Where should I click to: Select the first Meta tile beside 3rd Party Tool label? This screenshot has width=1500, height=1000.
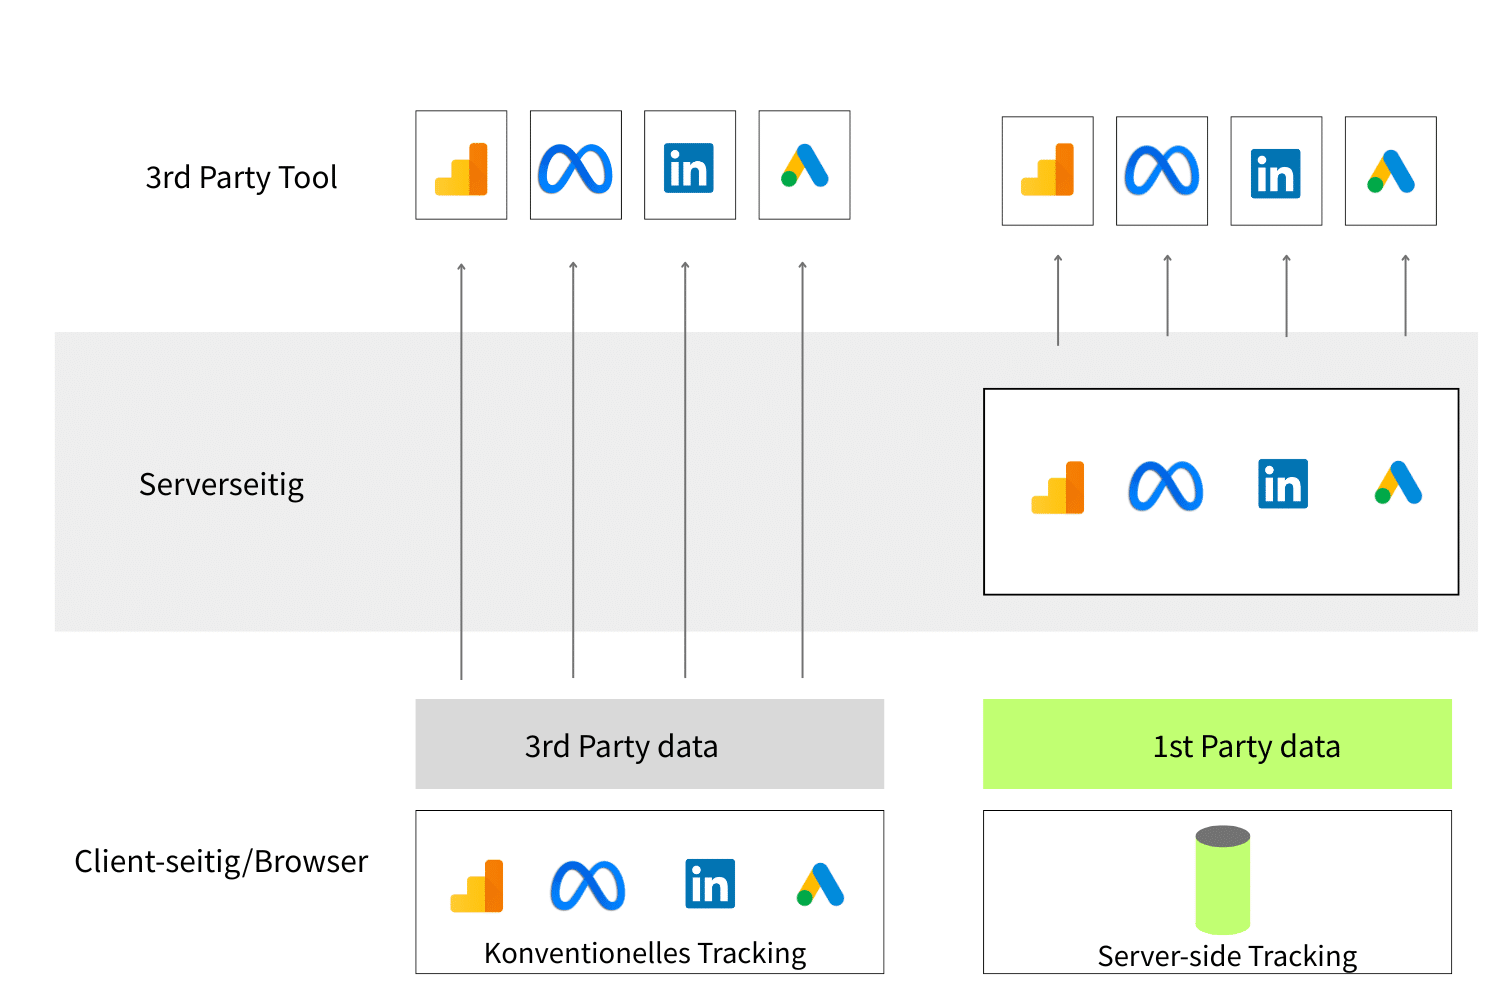click(x=575, y=165)
